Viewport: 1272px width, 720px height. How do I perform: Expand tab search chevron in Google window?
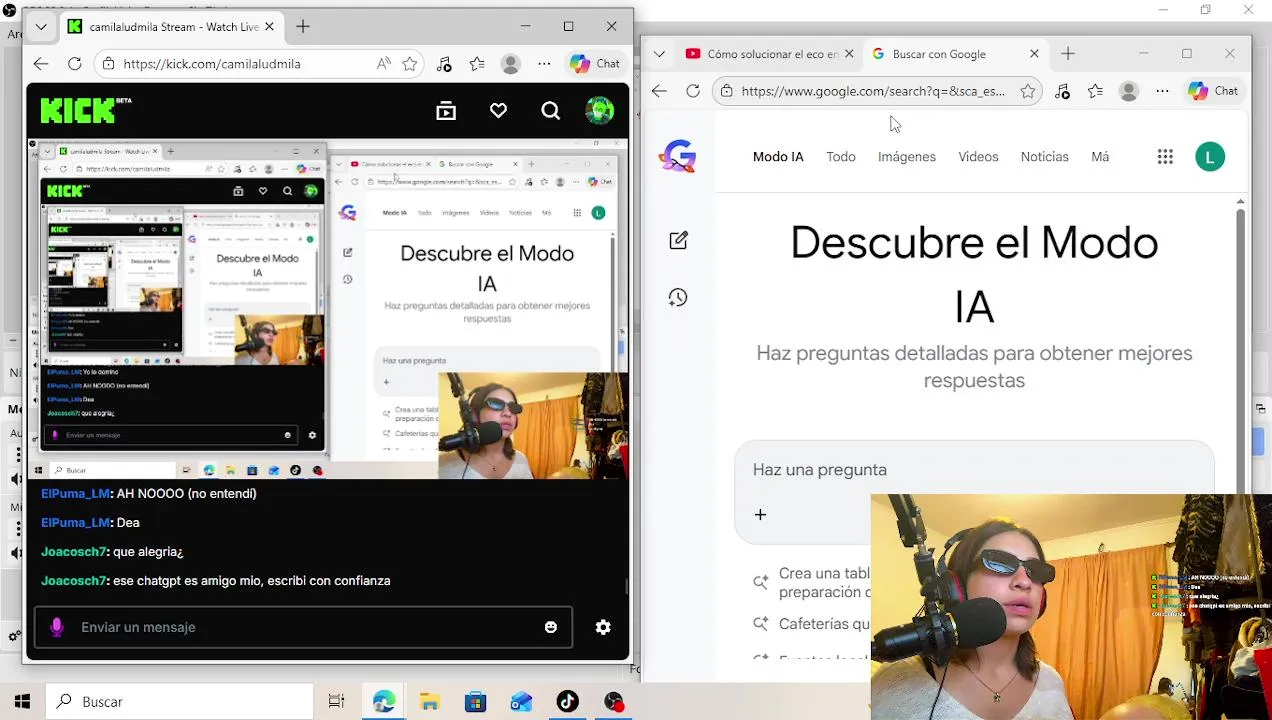(x=659, y=54)
